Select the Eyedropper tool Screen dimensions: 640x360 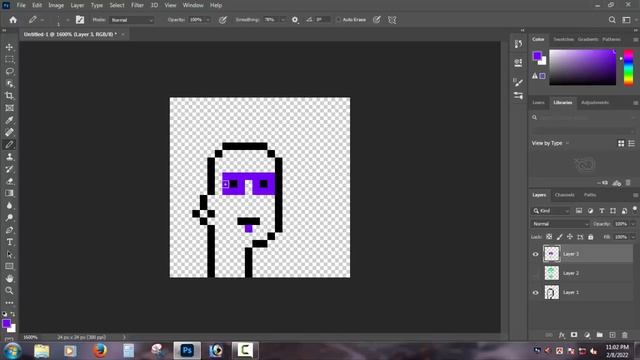(9, 120)
